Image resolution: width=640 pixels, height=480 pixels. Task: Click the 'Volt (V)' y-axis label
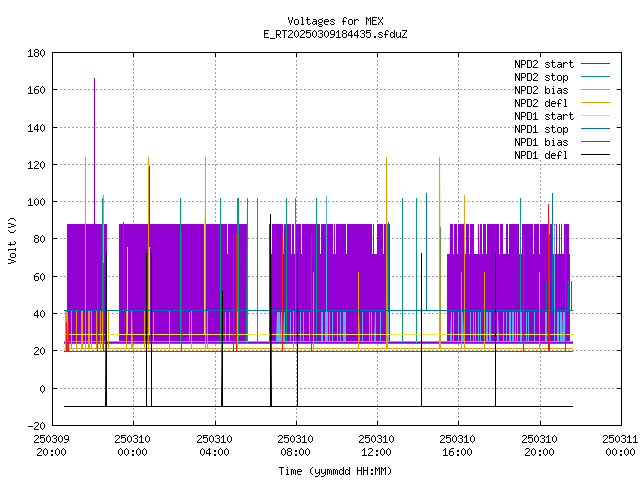[12, 240]
